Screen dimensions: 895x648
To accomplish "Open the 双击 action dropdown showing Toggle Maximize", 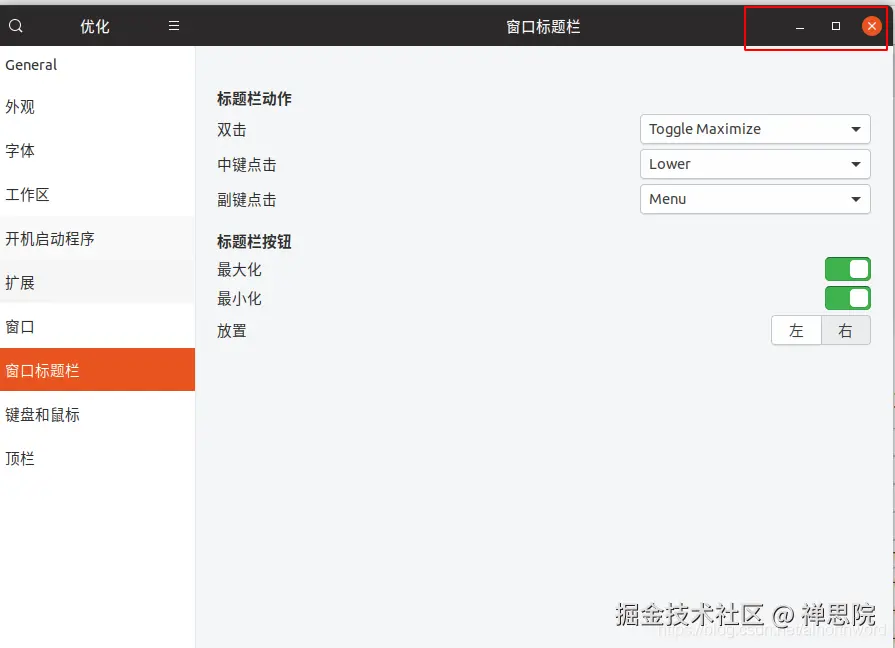I will tap(754, 129).
